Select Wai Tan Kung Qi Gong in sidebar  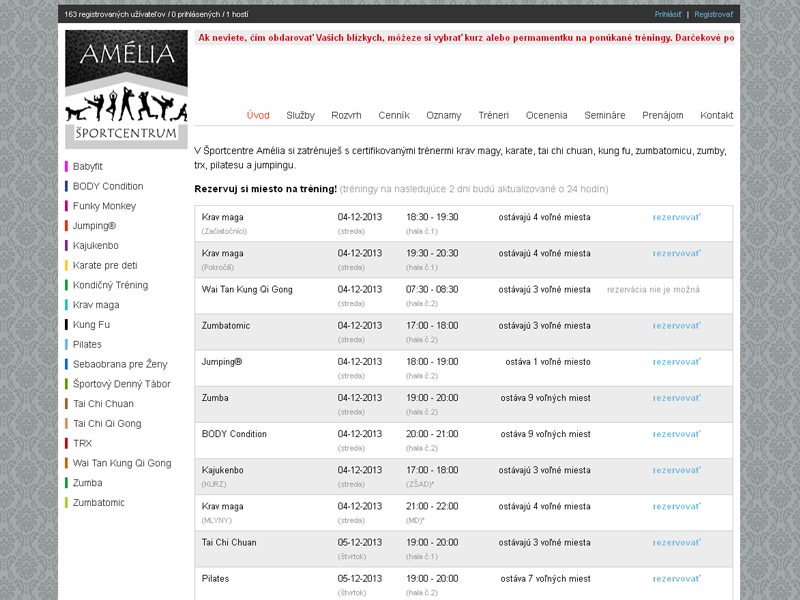(x=122, y=463)
